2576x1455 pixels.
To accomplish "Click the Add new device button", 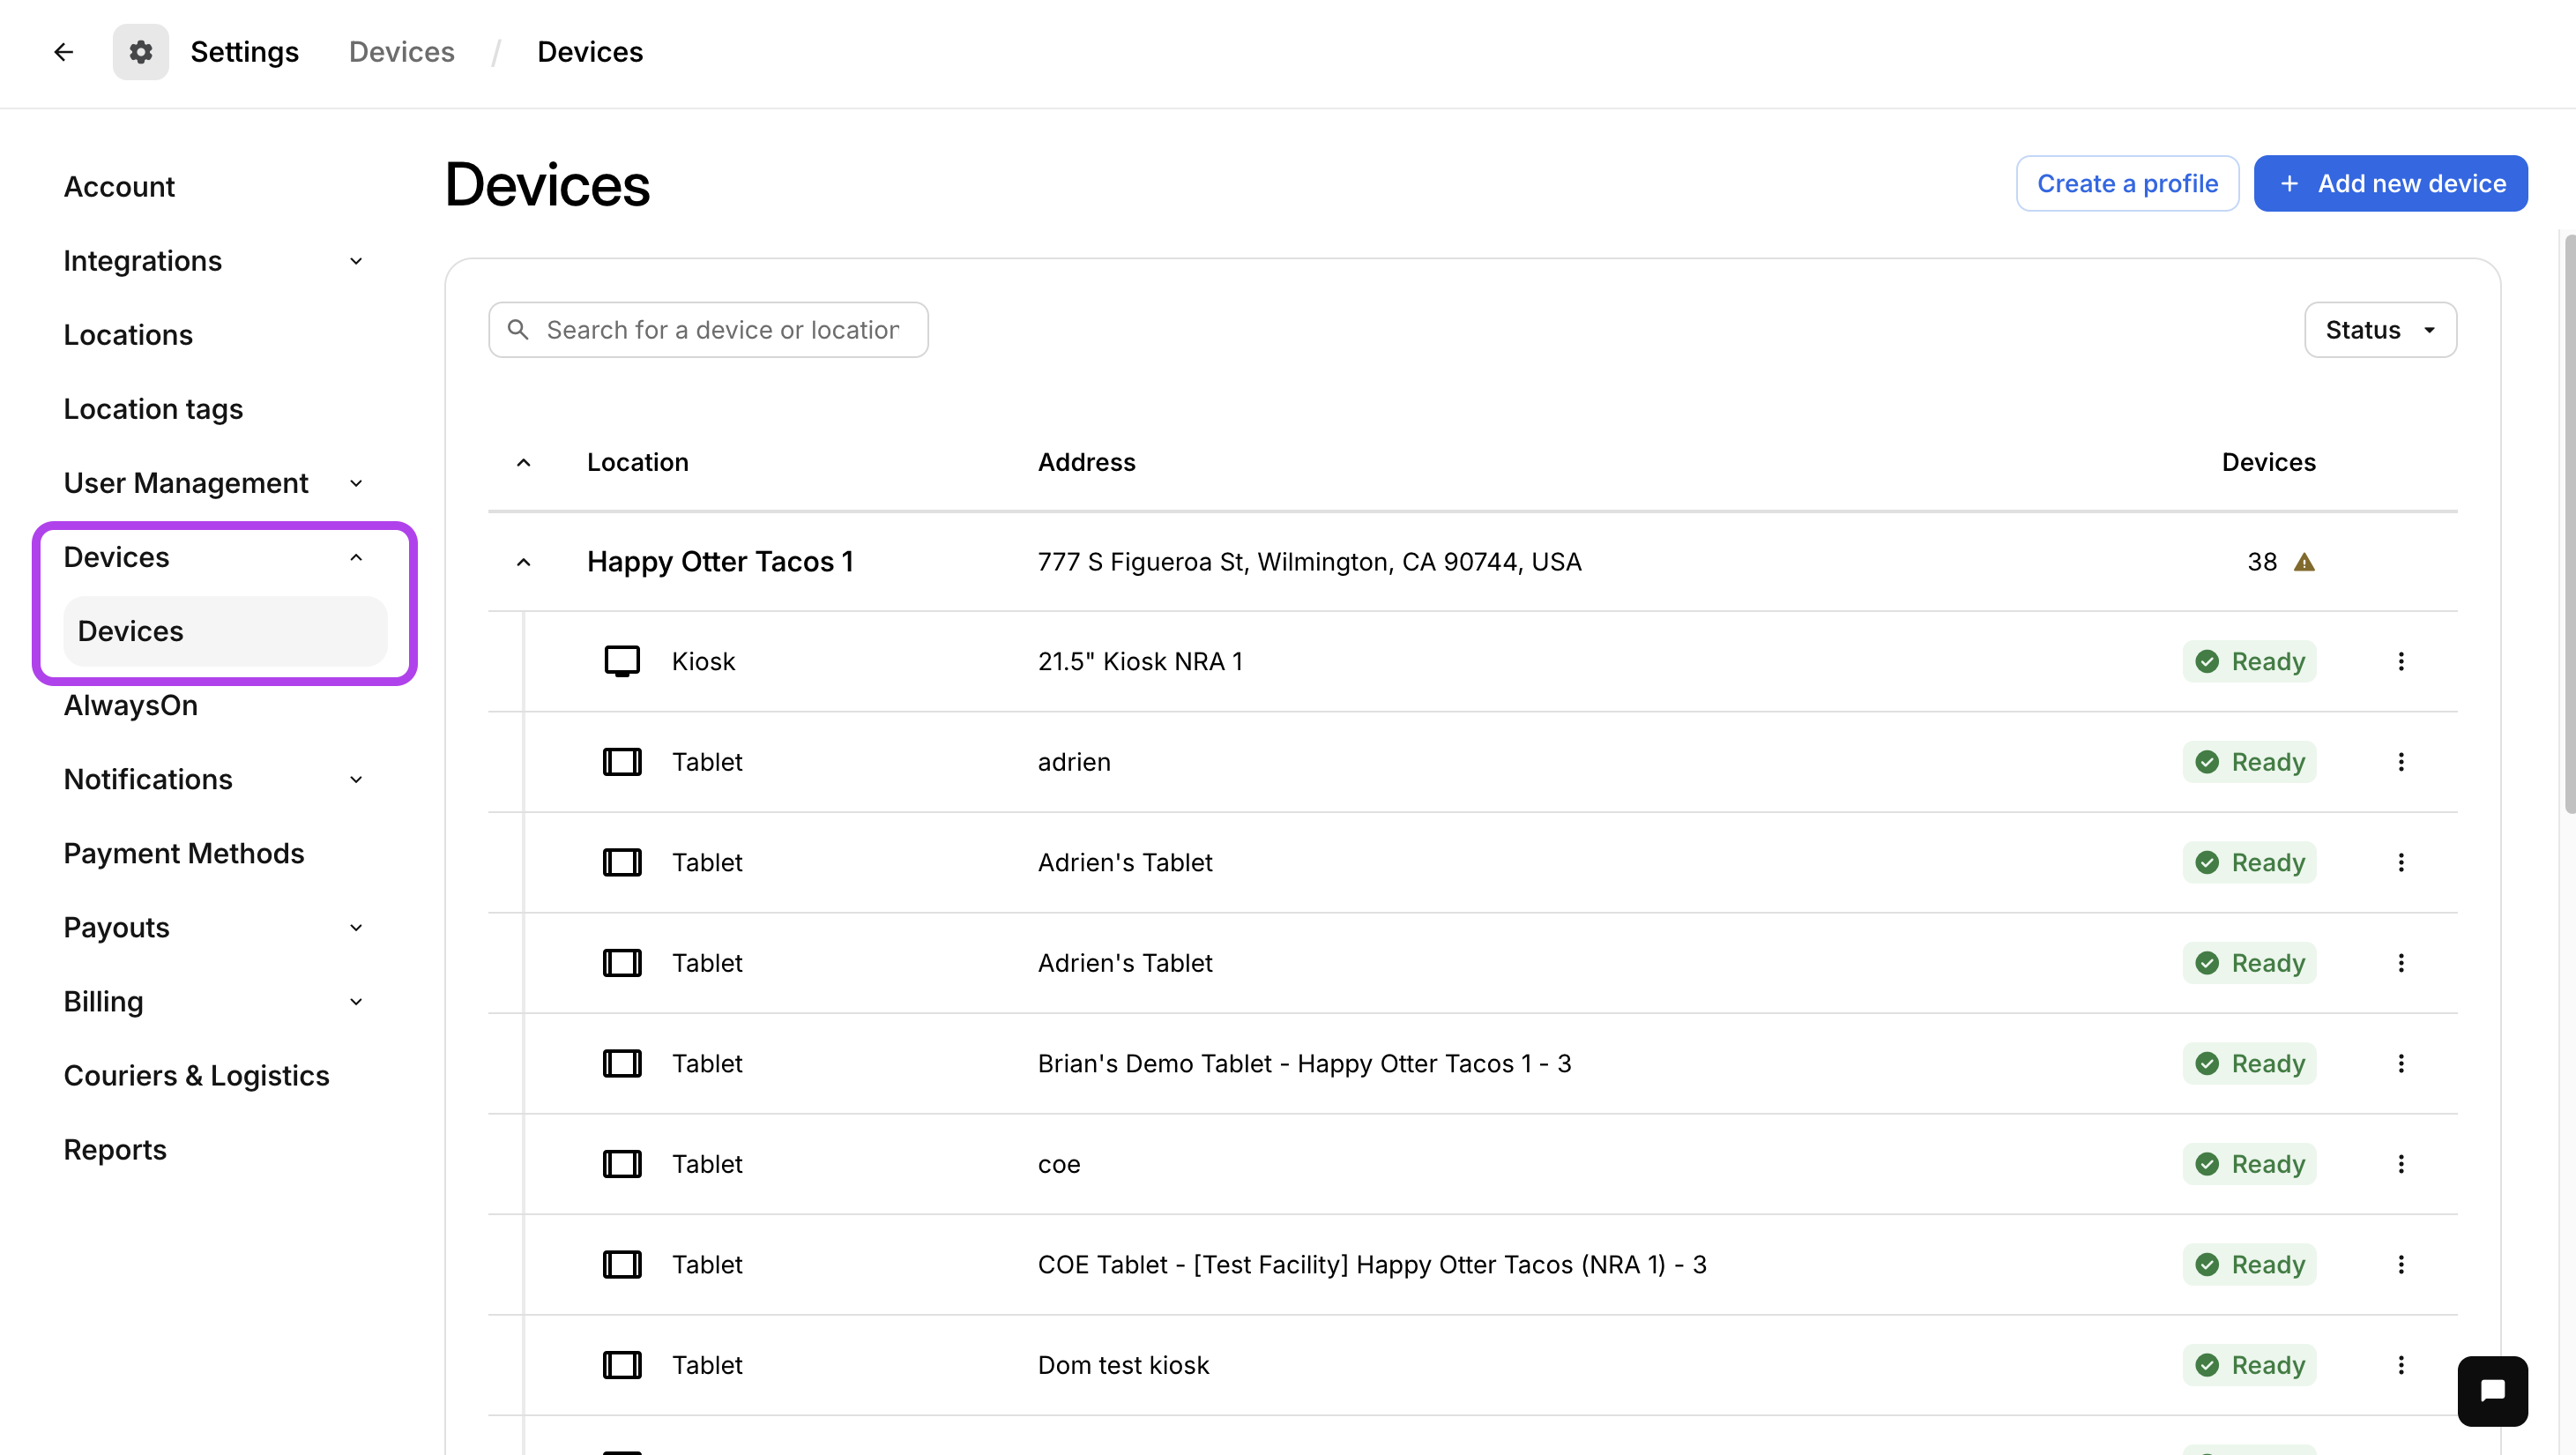I will [x=2389, y=183].
